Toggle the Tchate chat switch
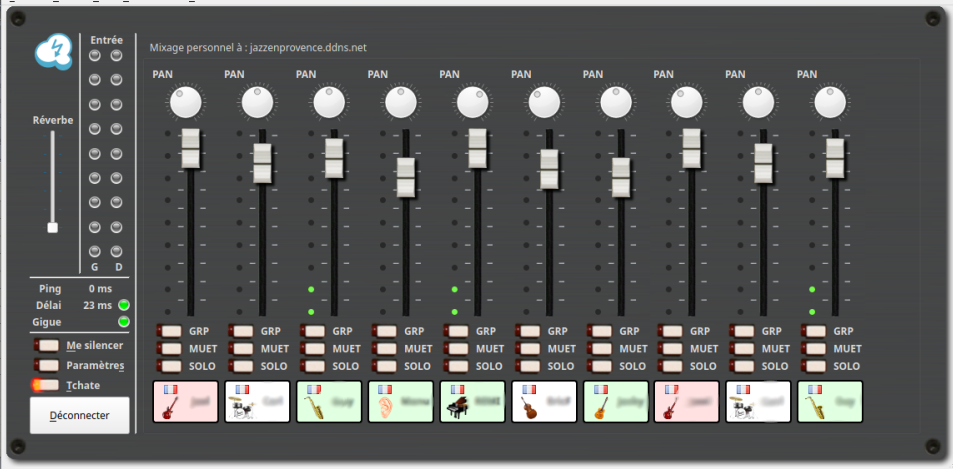Viewport: 953px width, 469px height. click(46, 385)
